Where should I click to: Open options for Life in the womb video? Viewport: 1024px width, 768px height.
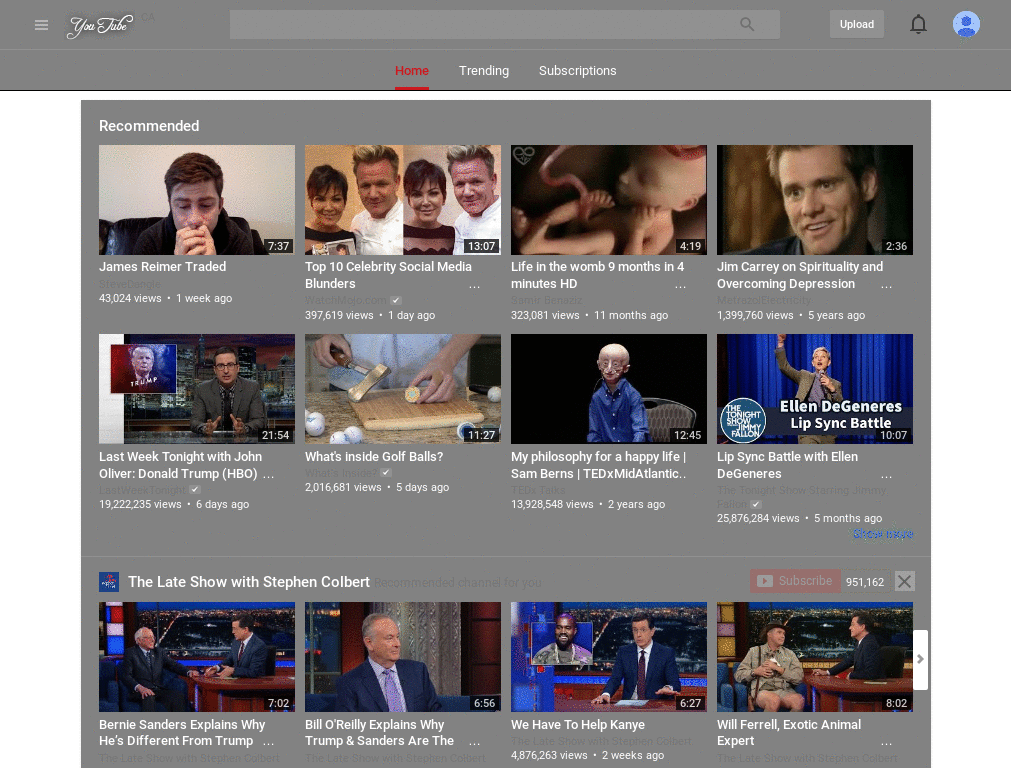(680, 285)
